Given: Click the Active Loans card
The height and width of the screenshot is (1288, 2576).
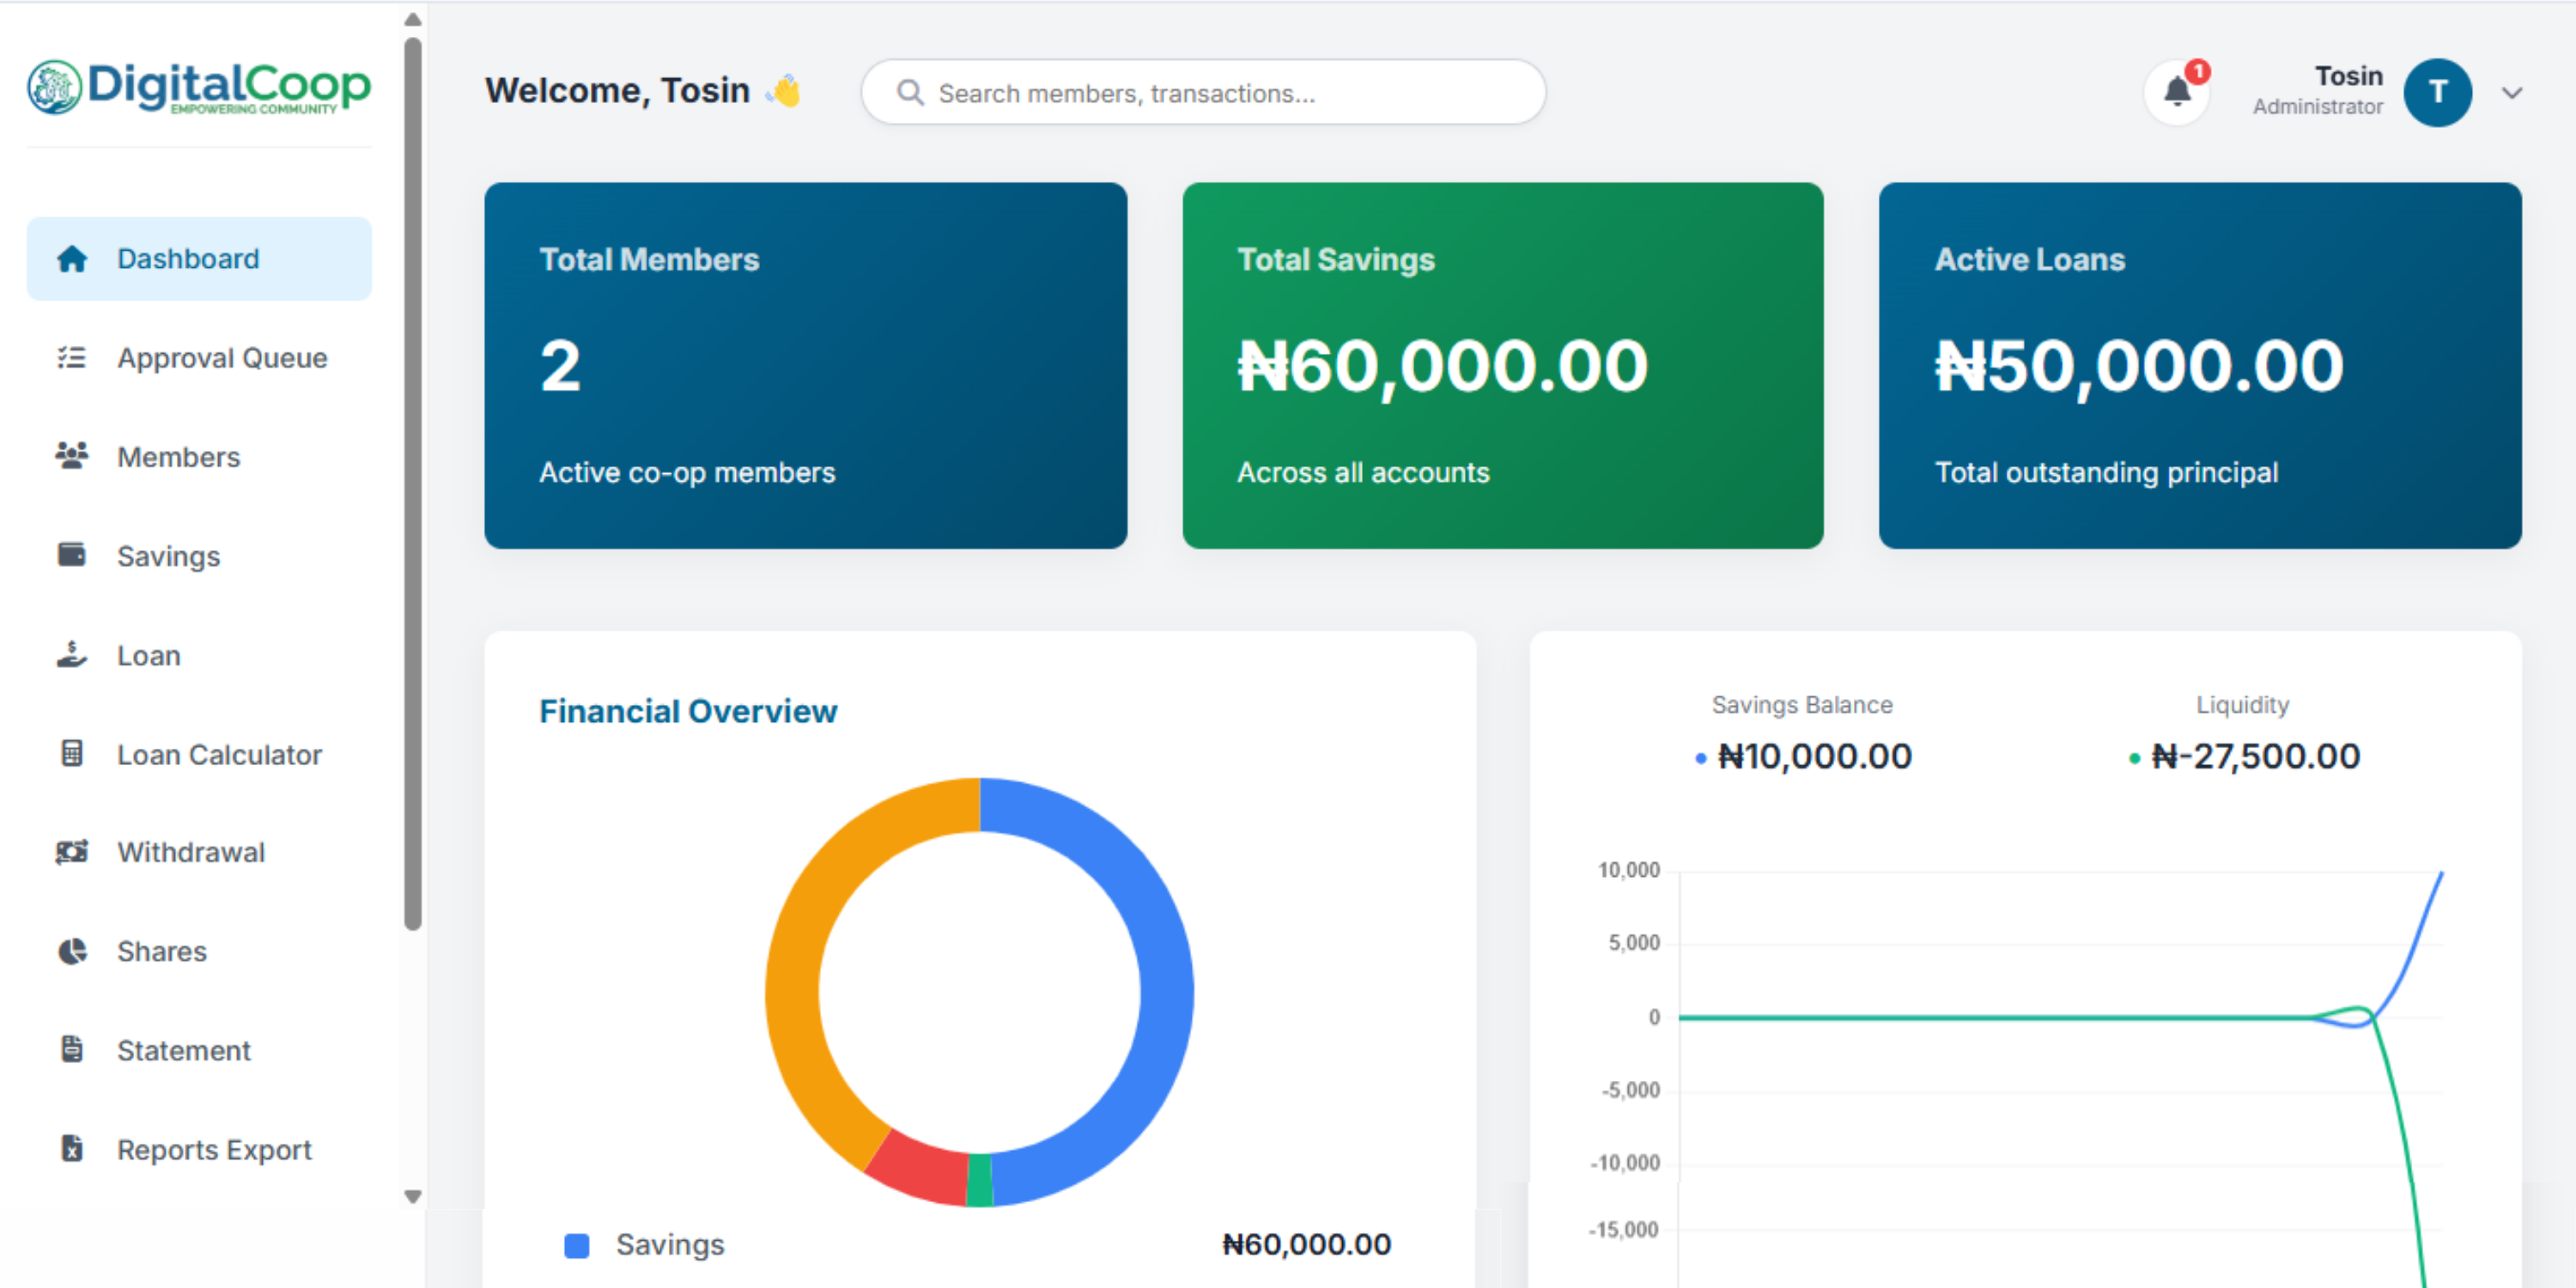Looking at the screenshot, I should click(2199, 365).
